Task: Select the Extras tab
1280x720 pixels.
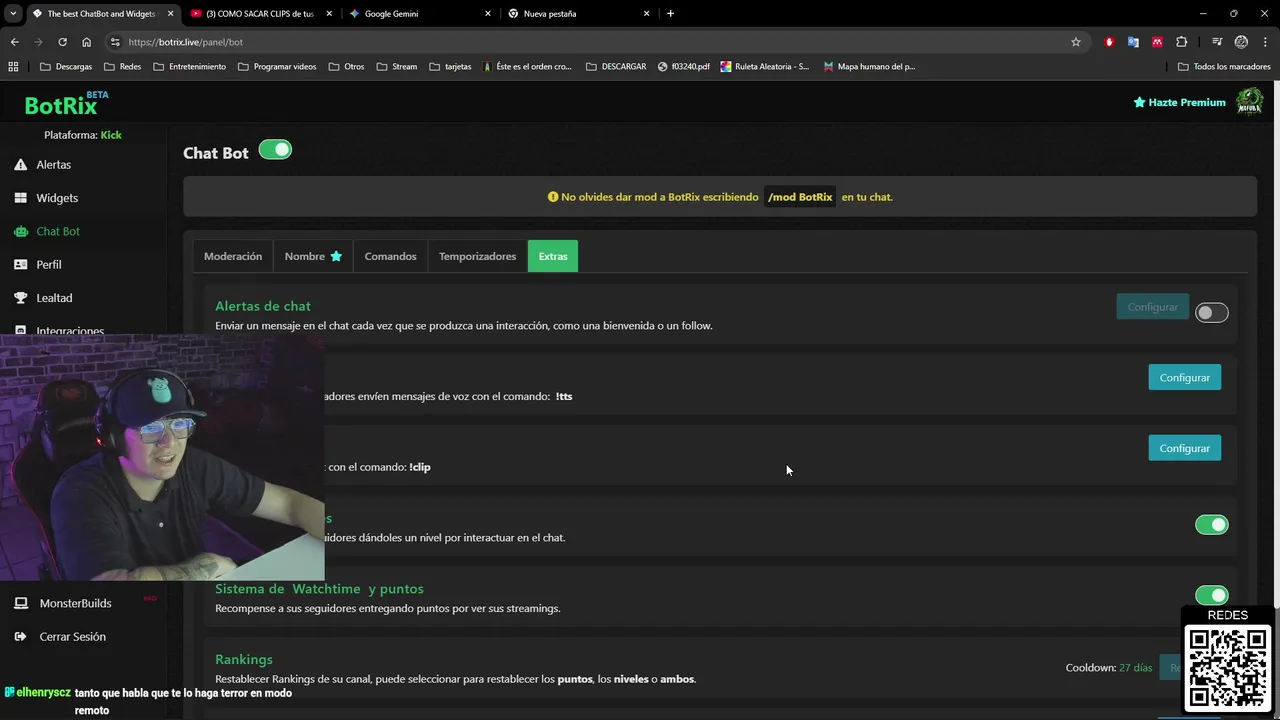Action: click(x=553, y=256)
